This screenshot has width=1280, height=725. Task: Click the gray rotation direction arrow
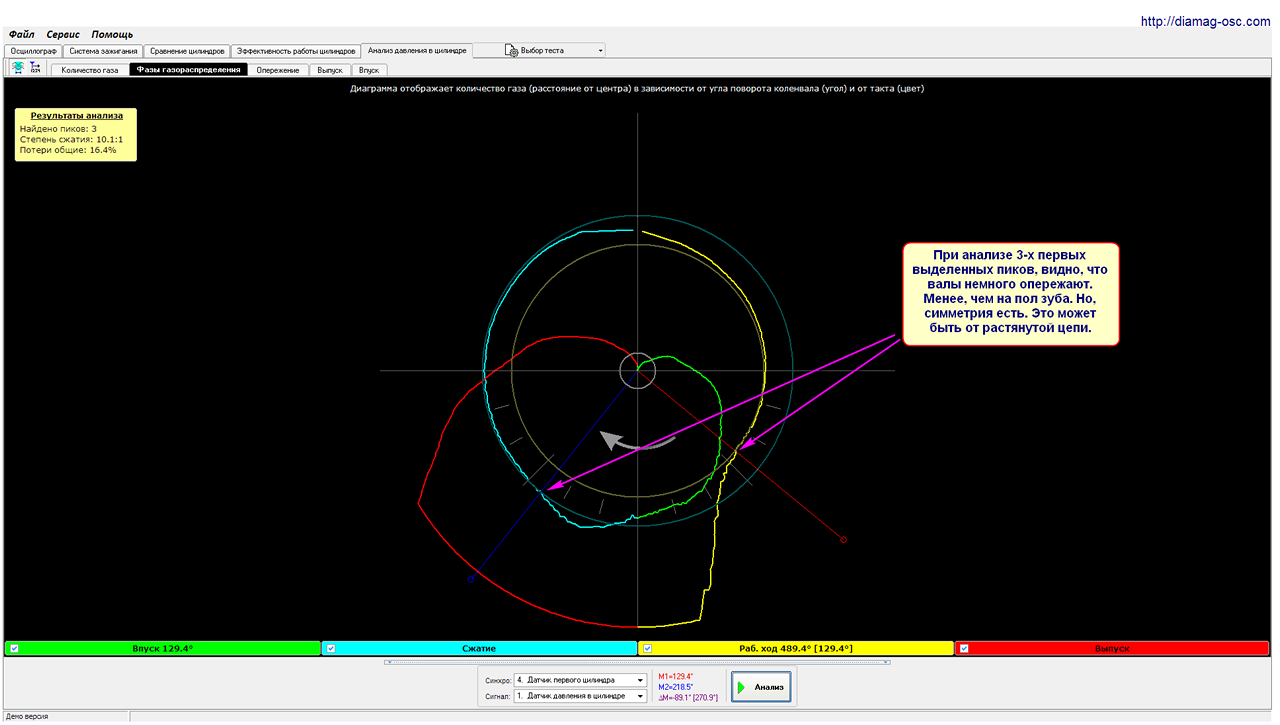(x=637, y=442)
